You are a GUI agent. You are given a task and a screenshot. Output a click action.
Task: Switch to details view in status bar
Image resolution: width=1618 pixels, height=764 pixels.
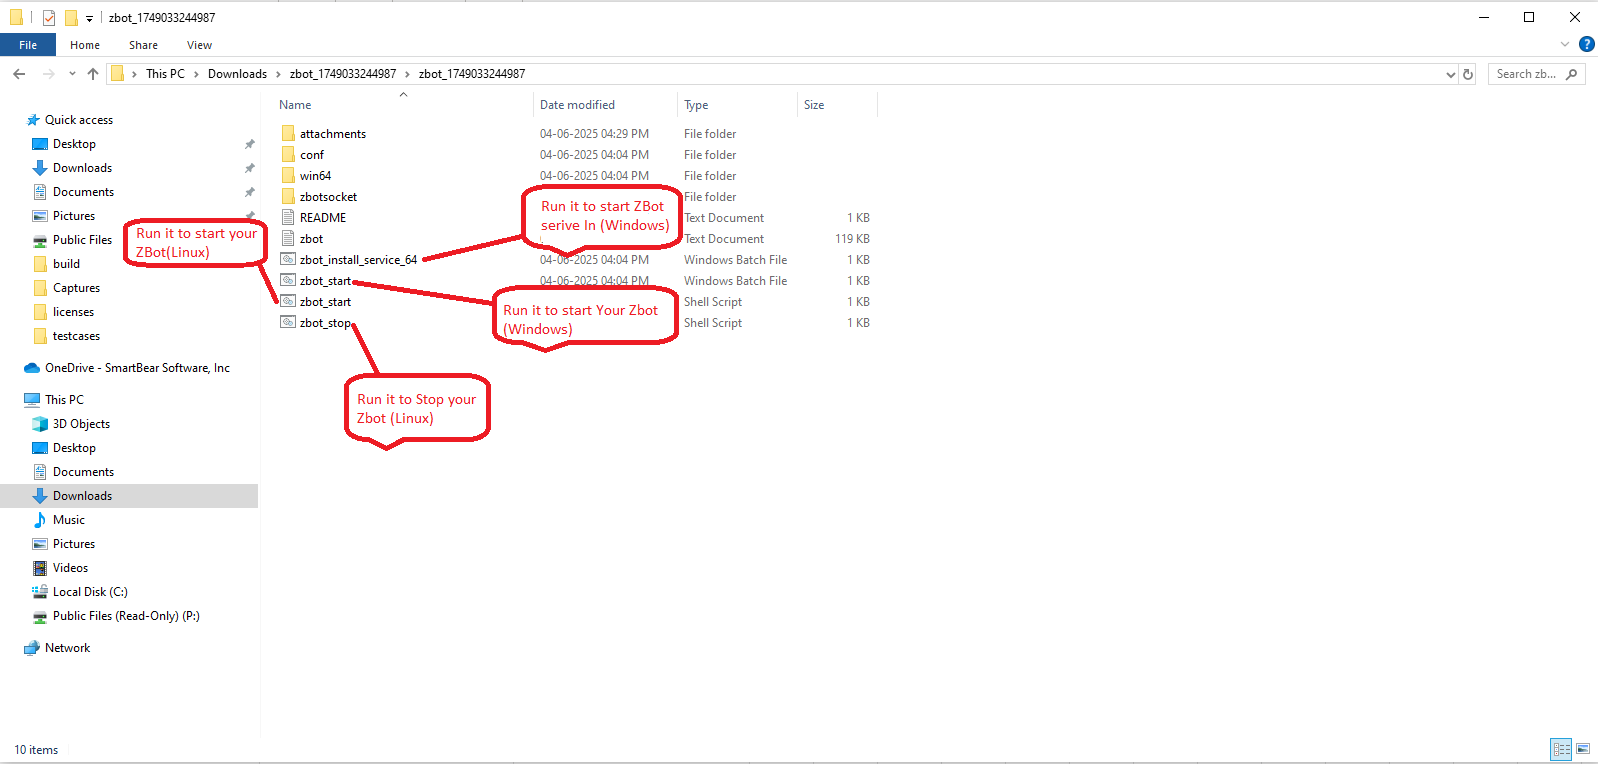pos(1560,749)
